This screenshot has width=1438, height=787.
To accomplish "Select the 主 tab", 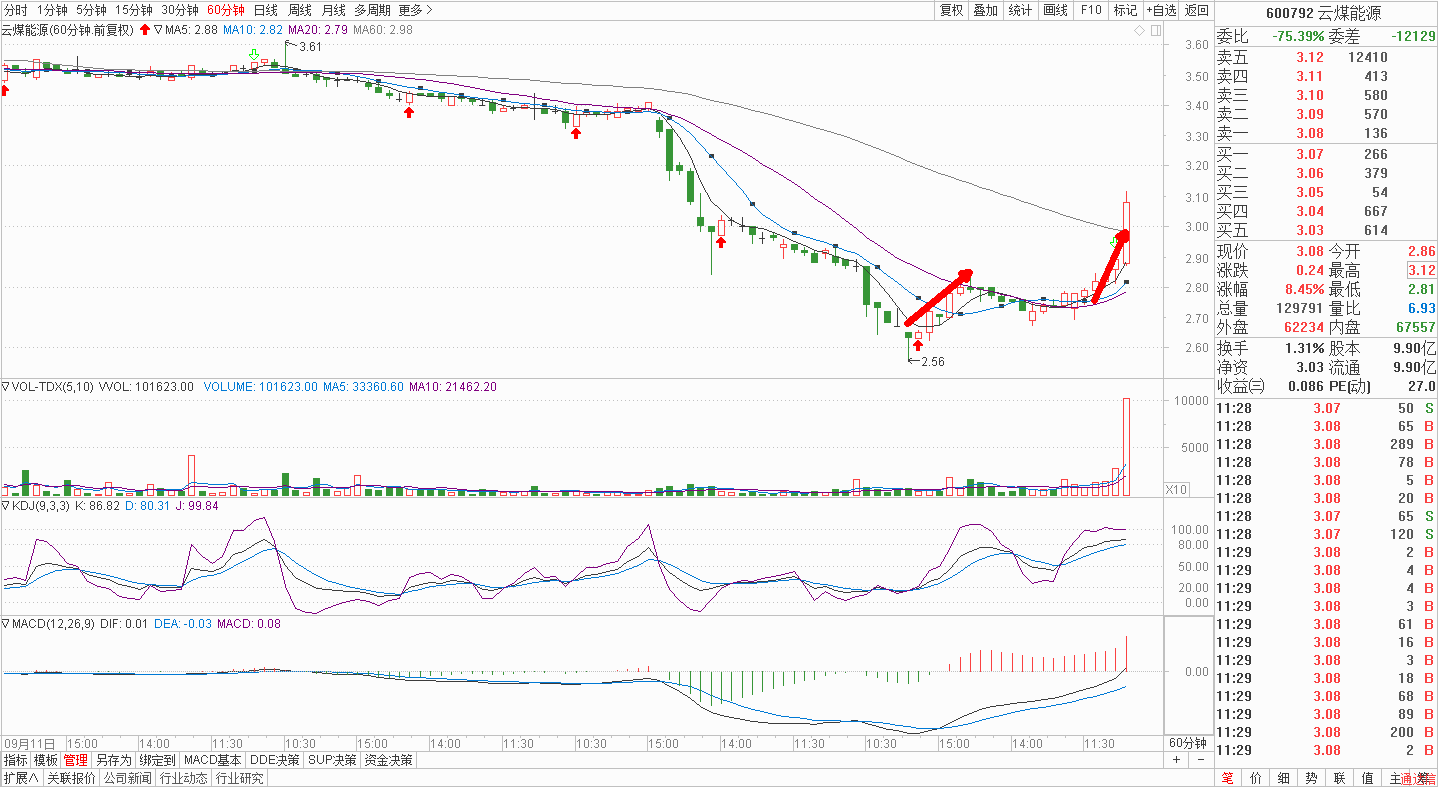I will (x=1395, y=778).
